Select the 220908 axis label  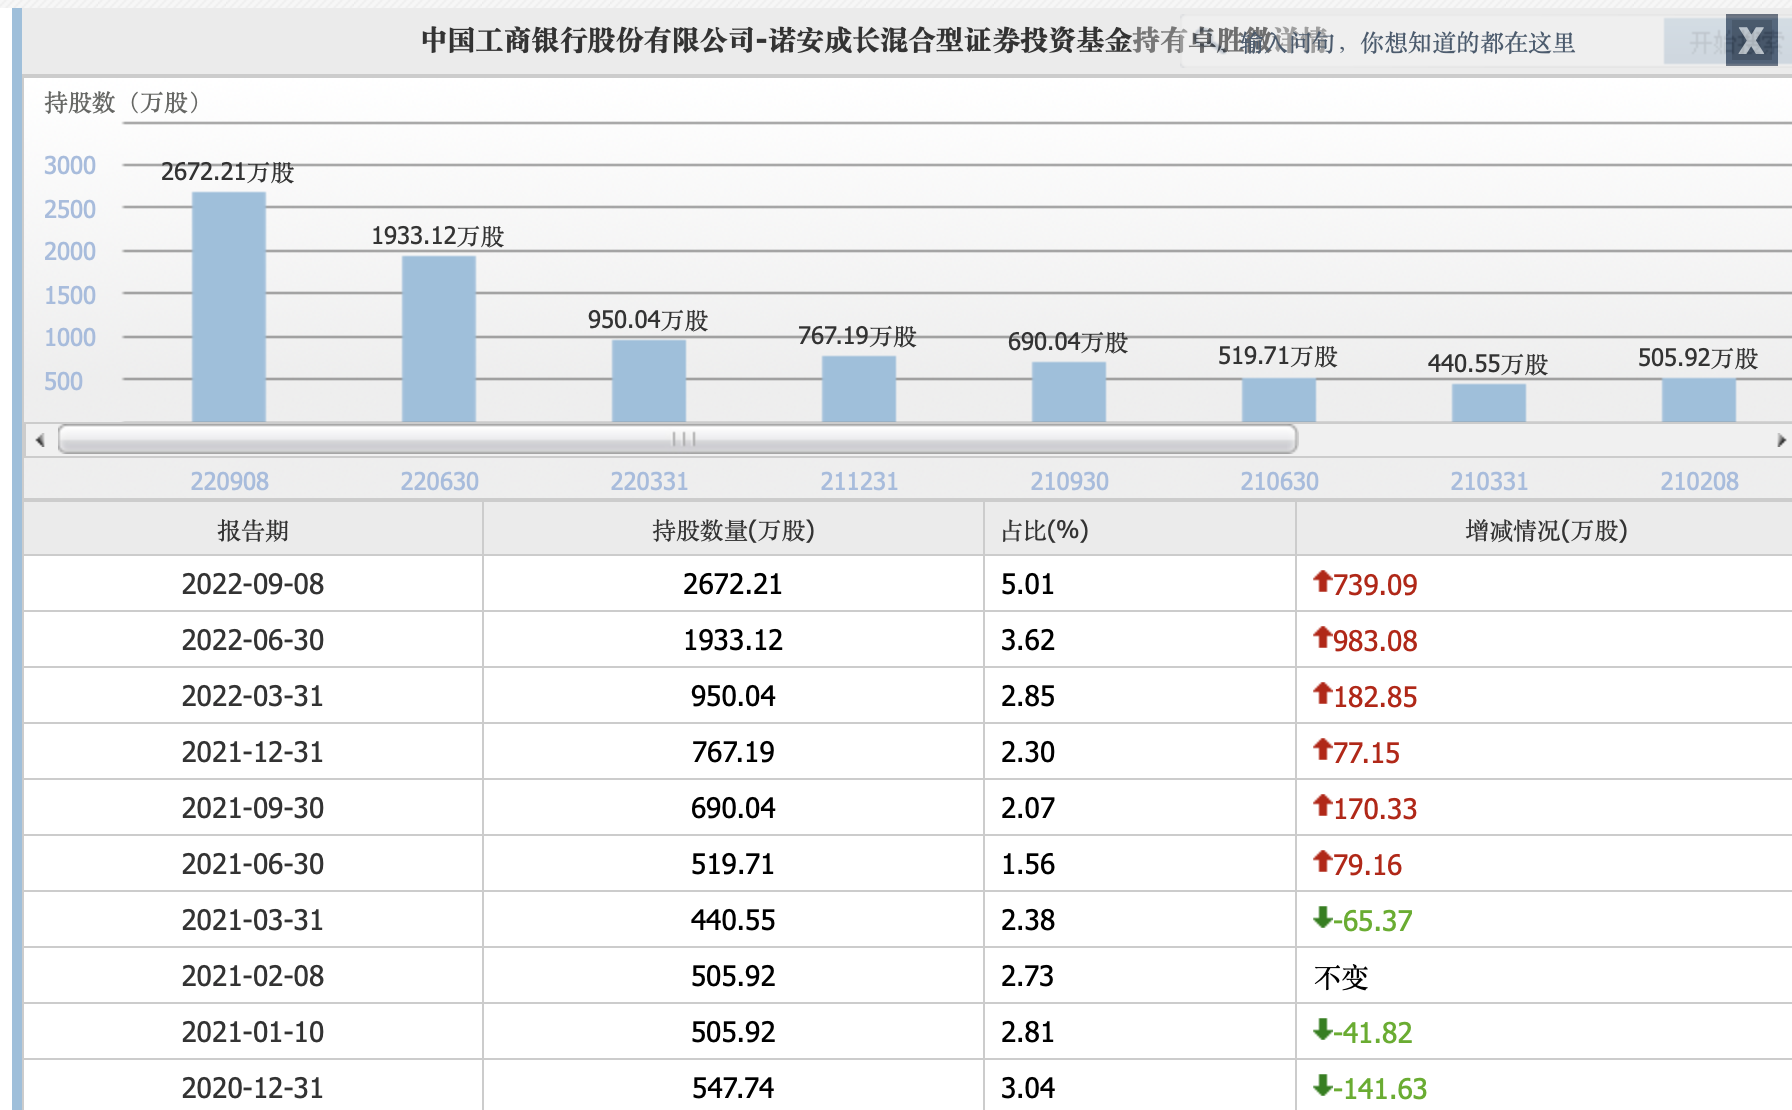(230, 481)
